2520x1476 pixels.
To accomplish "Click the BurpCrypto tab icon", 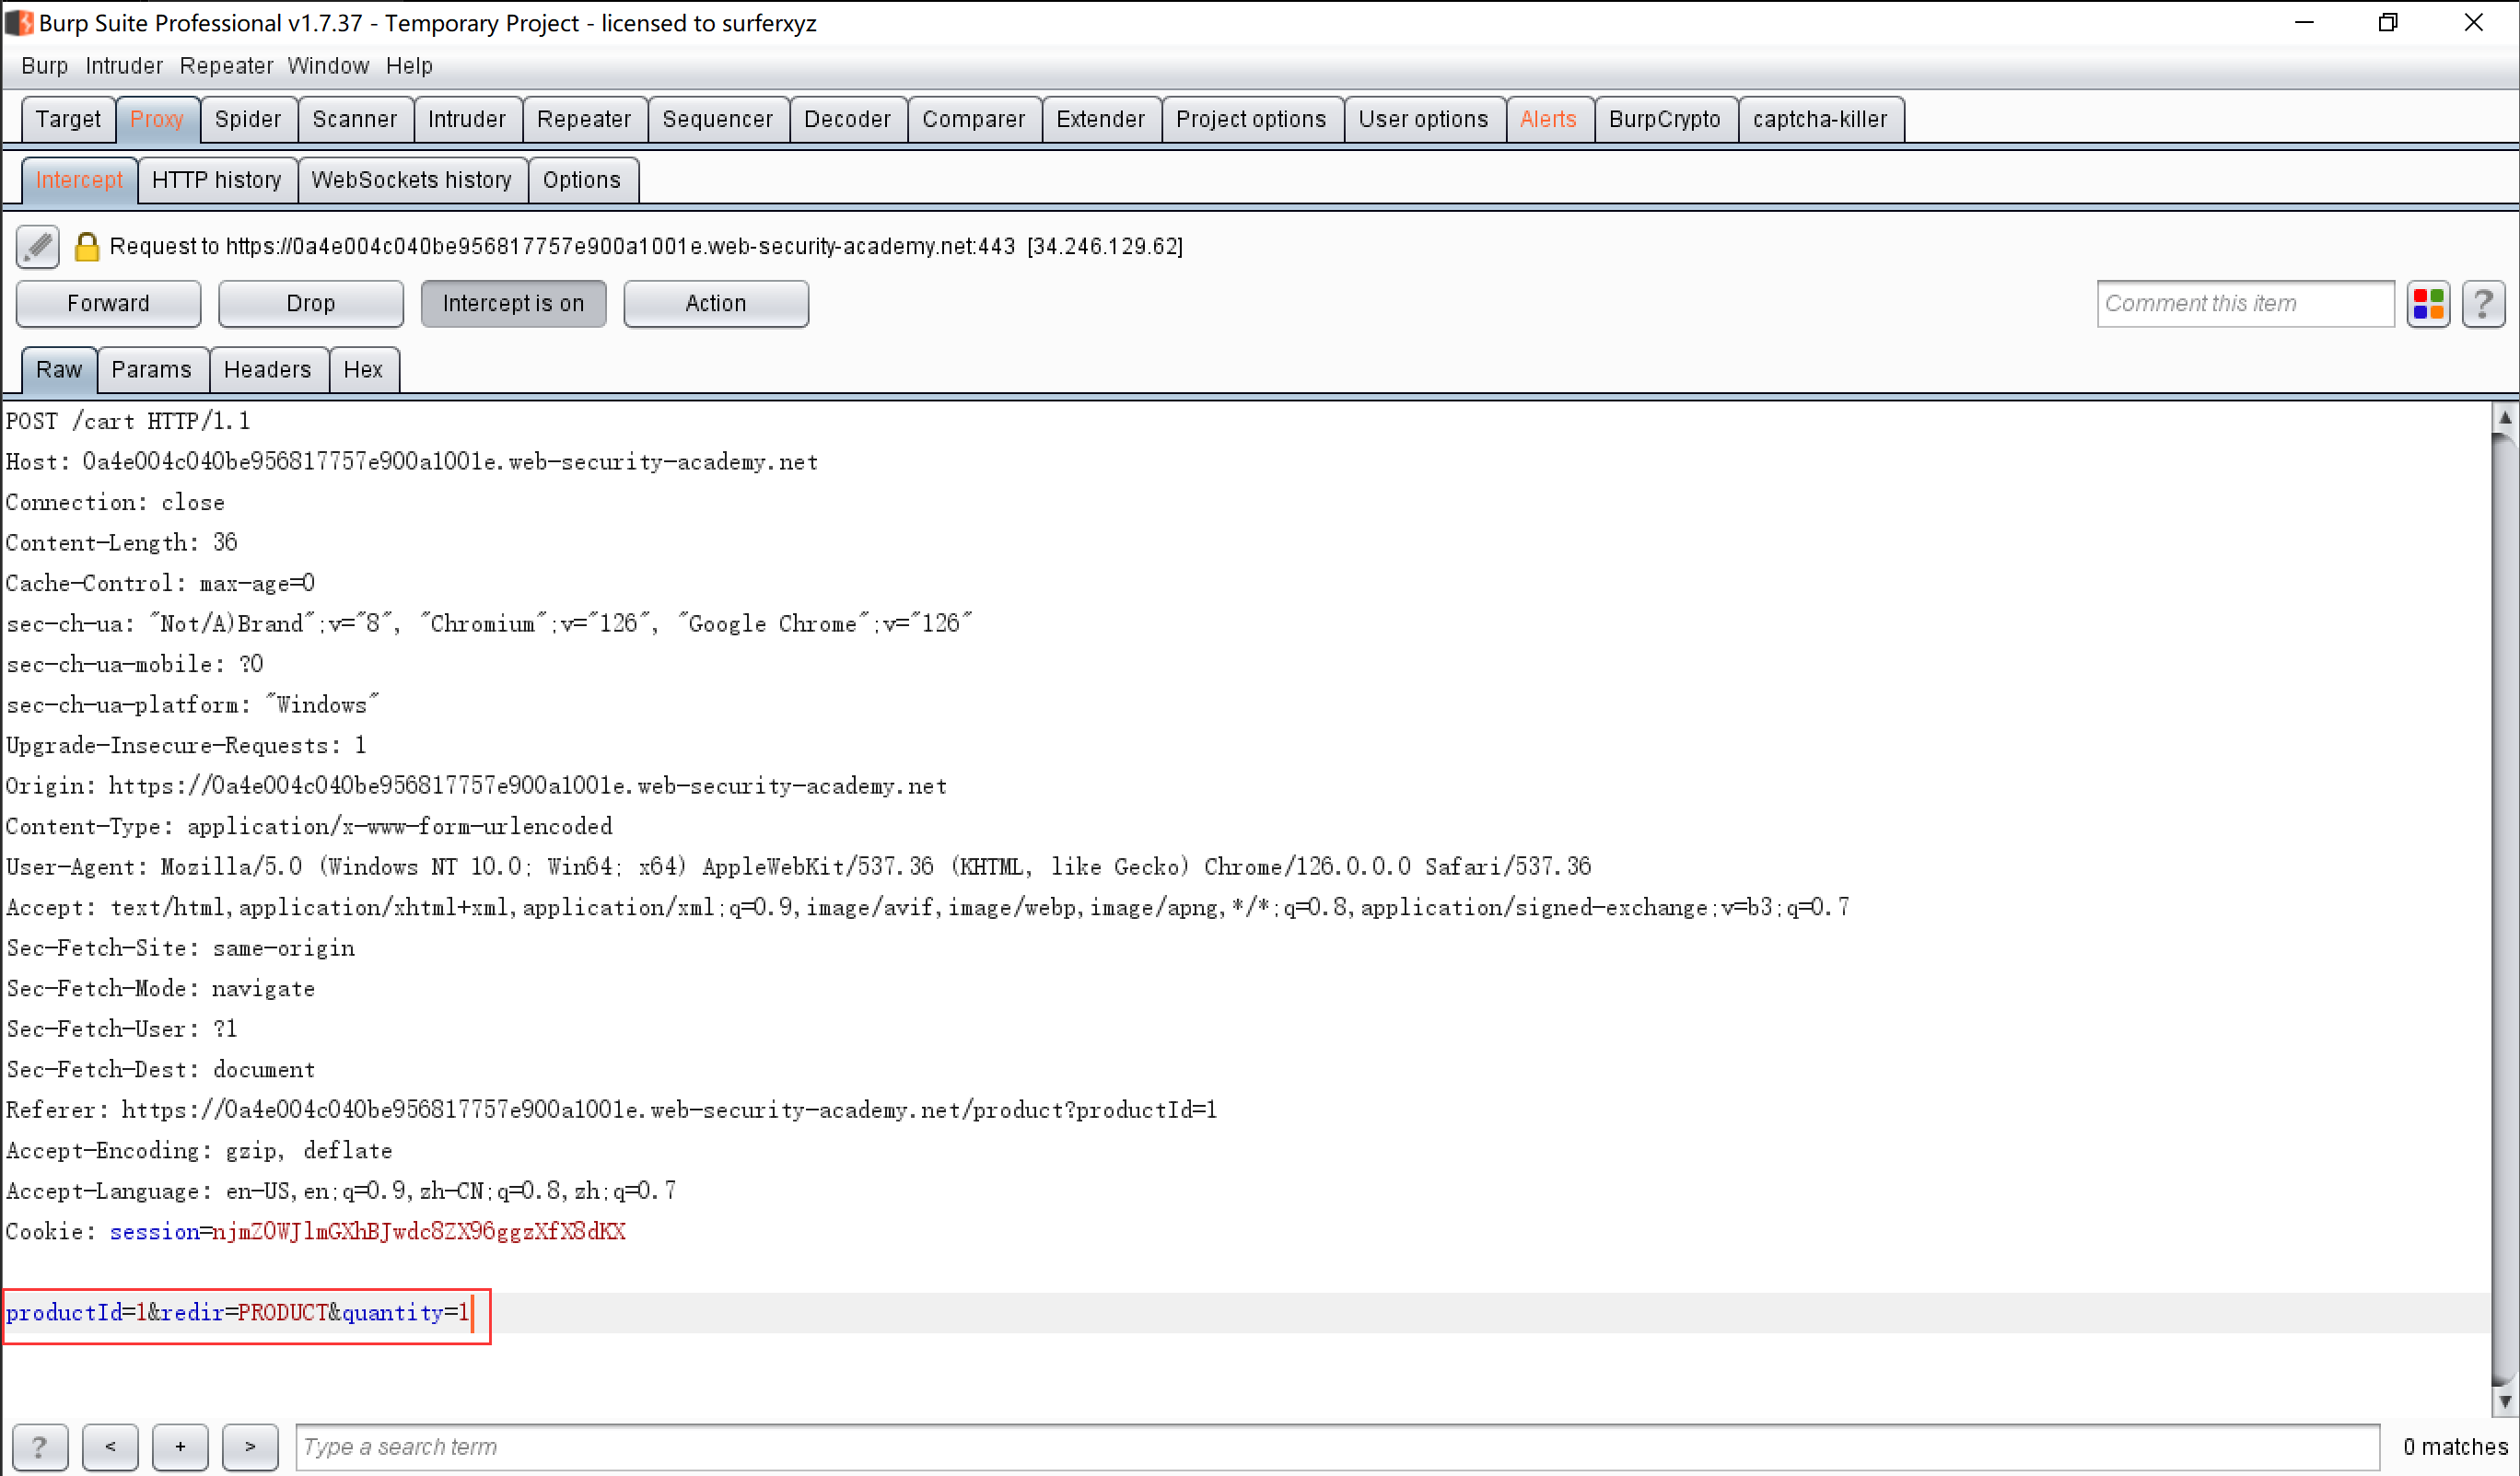I will 1662,118.
